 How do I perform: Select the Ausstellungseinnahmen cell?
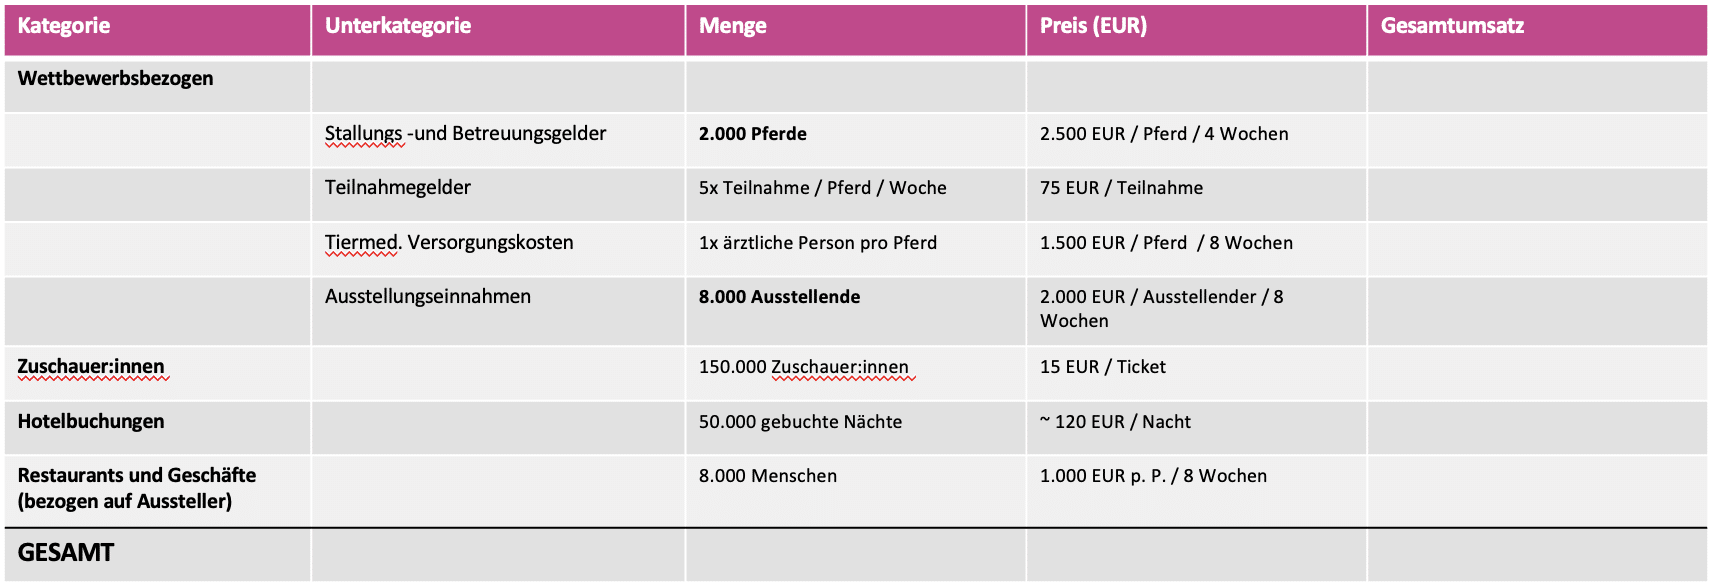(x=498, y=311)
